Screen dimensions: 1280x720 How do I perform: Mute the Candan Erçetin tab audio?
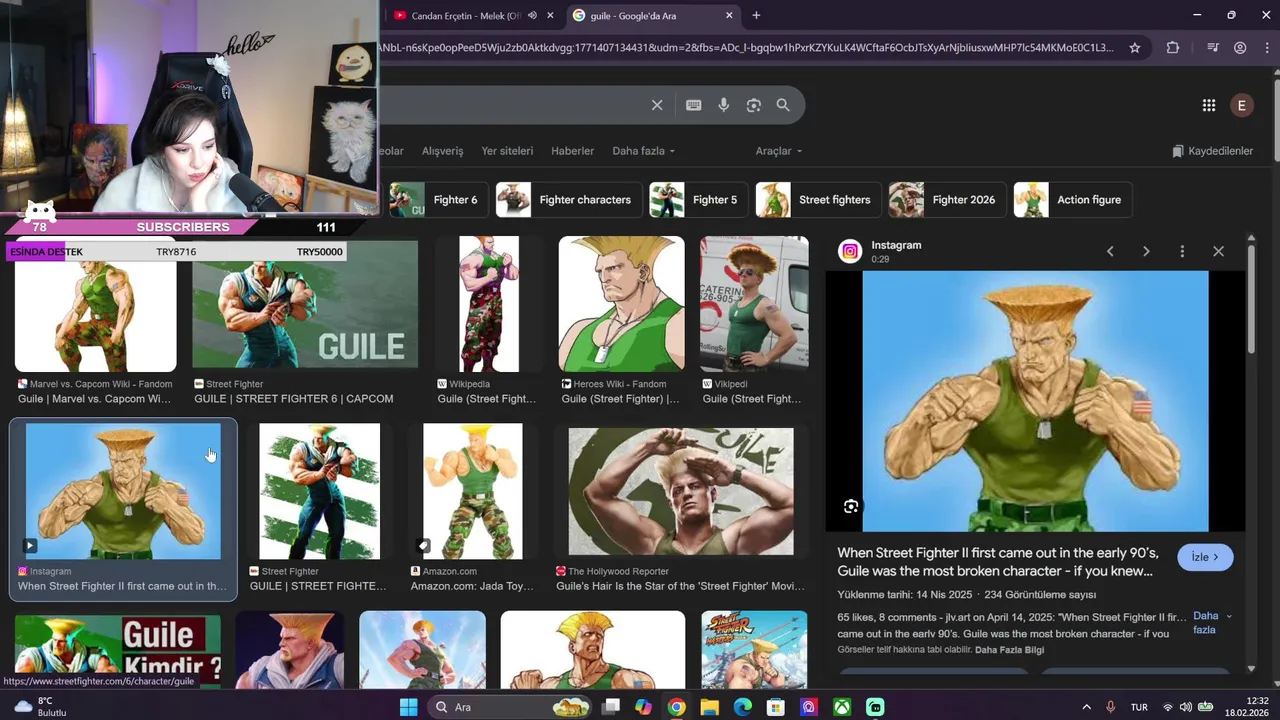533,15
